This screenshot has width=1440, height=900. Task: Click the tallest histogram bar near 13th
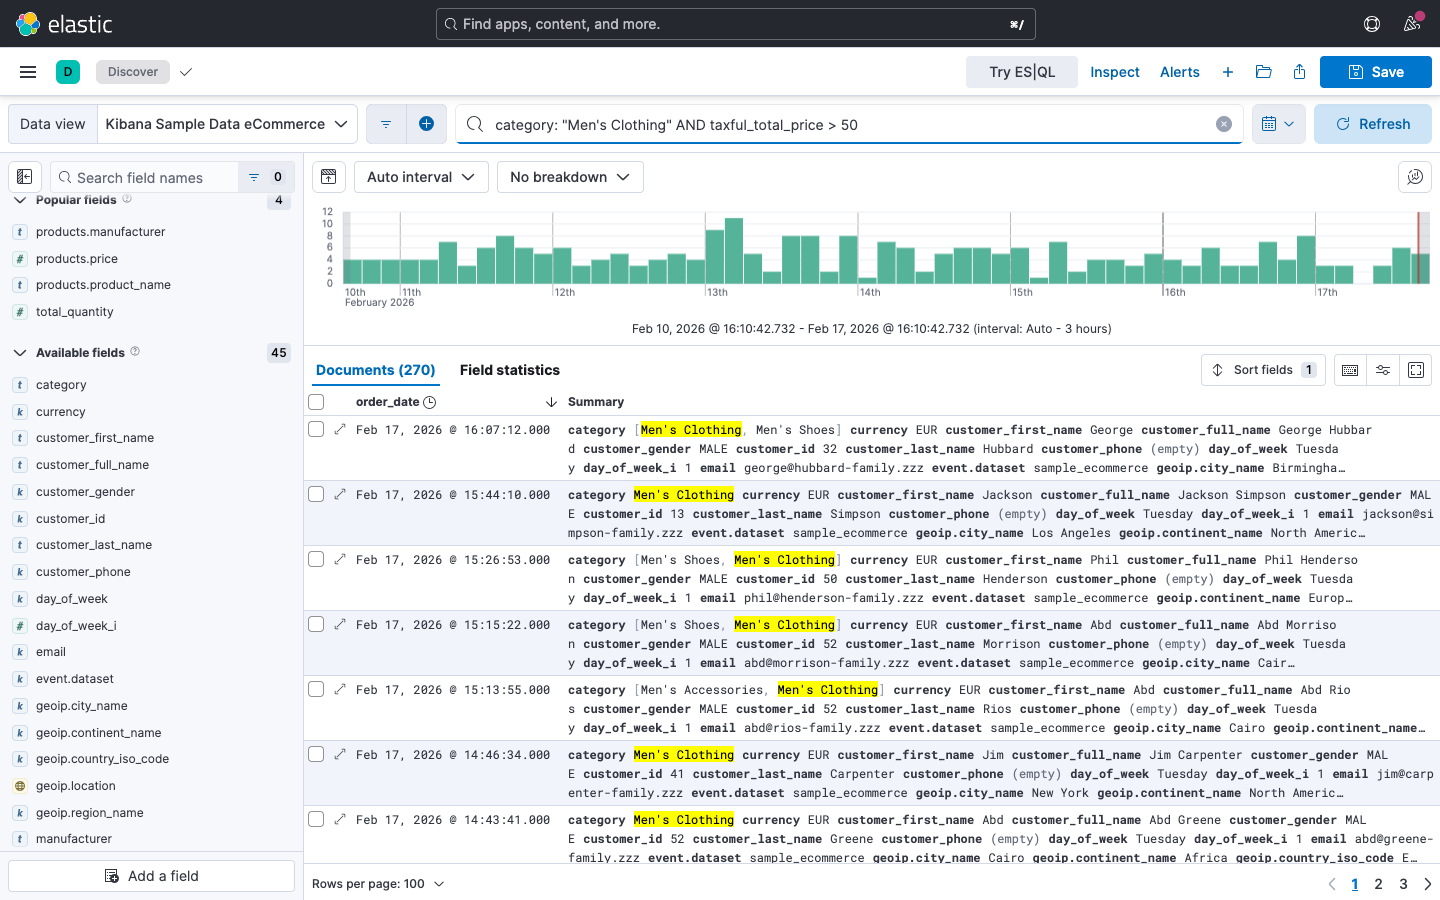733,252
